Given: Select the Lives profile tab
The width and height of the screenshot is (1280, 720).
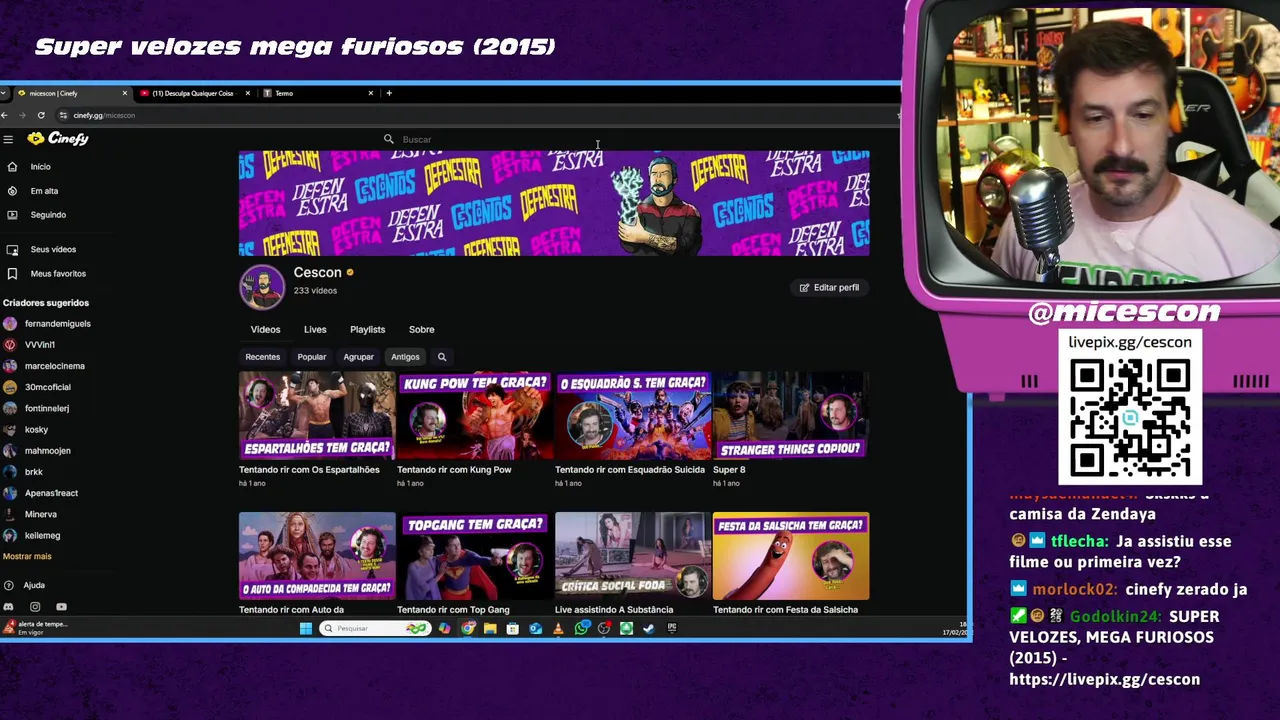Looking at the screenshot, I should click(x=315, y=329).
